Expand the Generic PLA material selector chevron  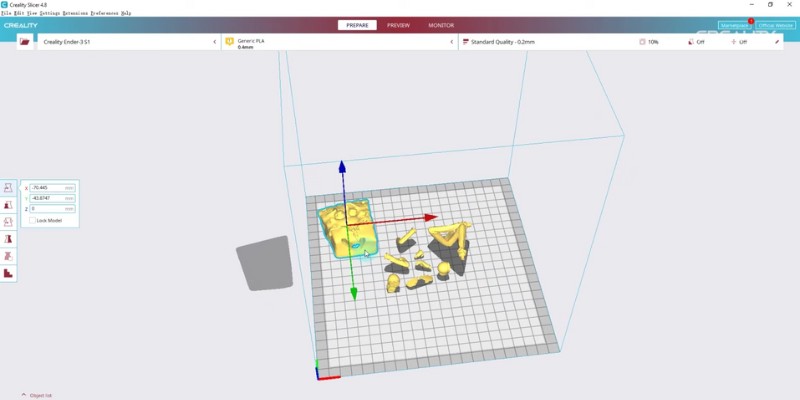(x=452, y=42)
